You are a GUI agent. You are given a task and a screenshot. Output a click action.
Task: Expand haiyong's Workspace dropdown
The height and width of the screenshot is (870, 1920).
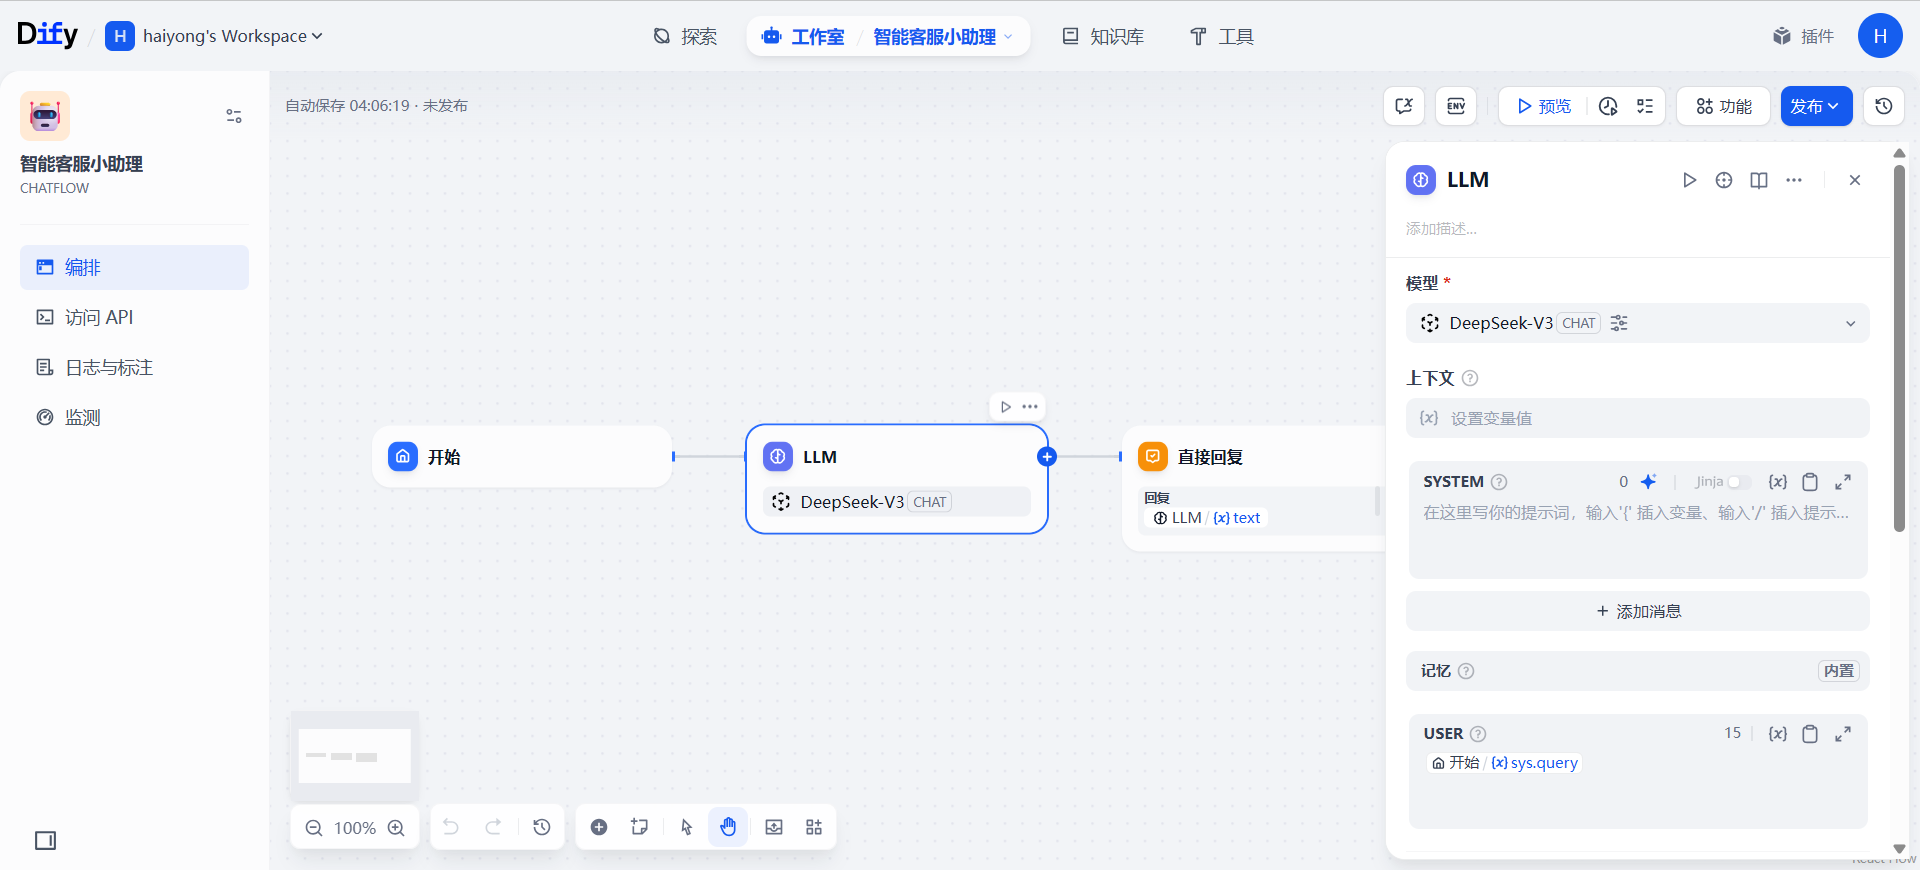(x=214, y=36)
